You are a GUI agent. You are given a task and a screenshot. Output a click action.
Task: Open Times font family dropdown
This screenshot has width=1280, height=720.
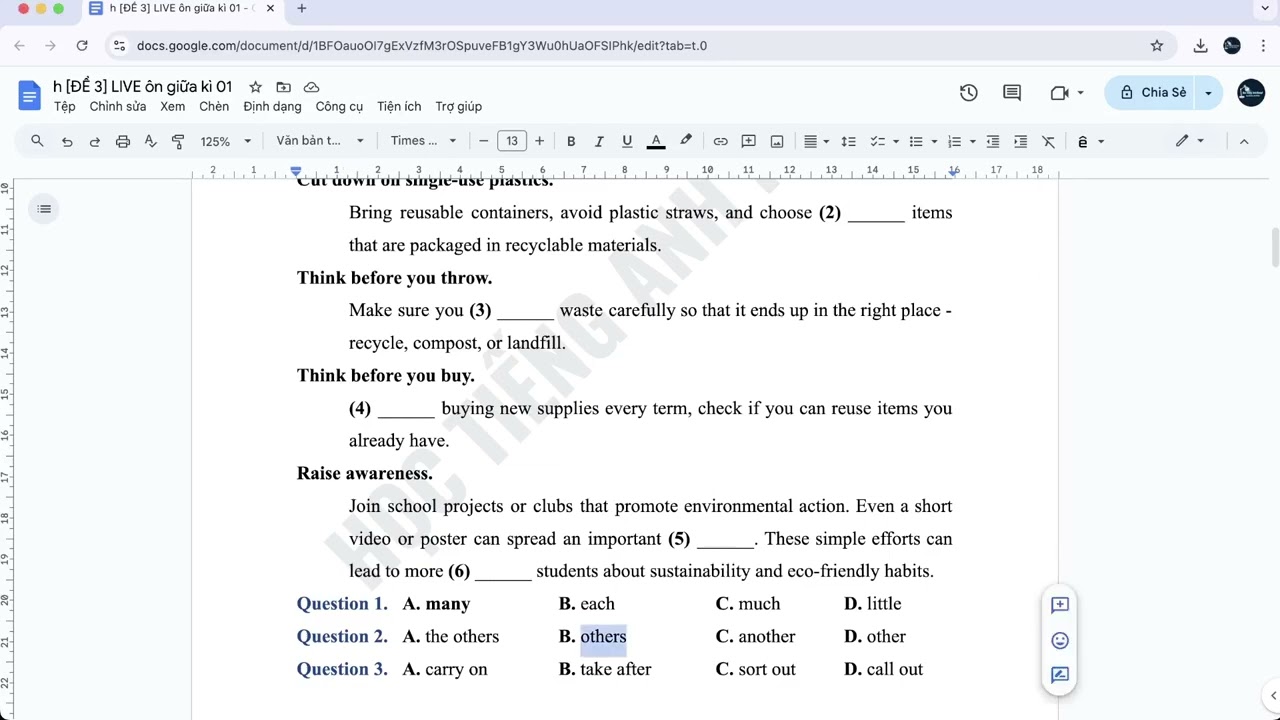(424, 141)
